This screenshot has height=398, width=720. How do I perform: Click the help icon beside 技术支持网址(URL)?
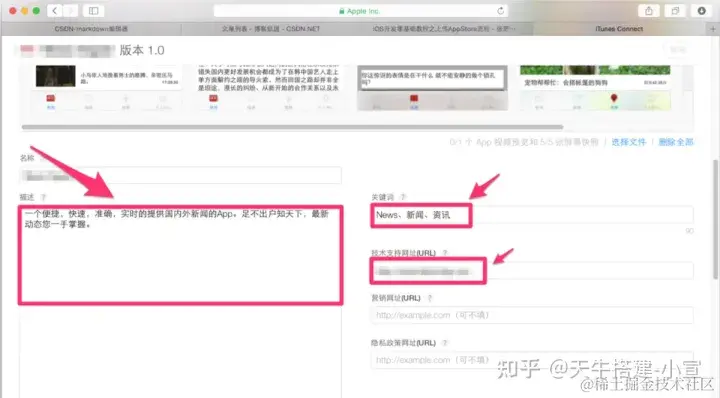click(x=444, y=253)
